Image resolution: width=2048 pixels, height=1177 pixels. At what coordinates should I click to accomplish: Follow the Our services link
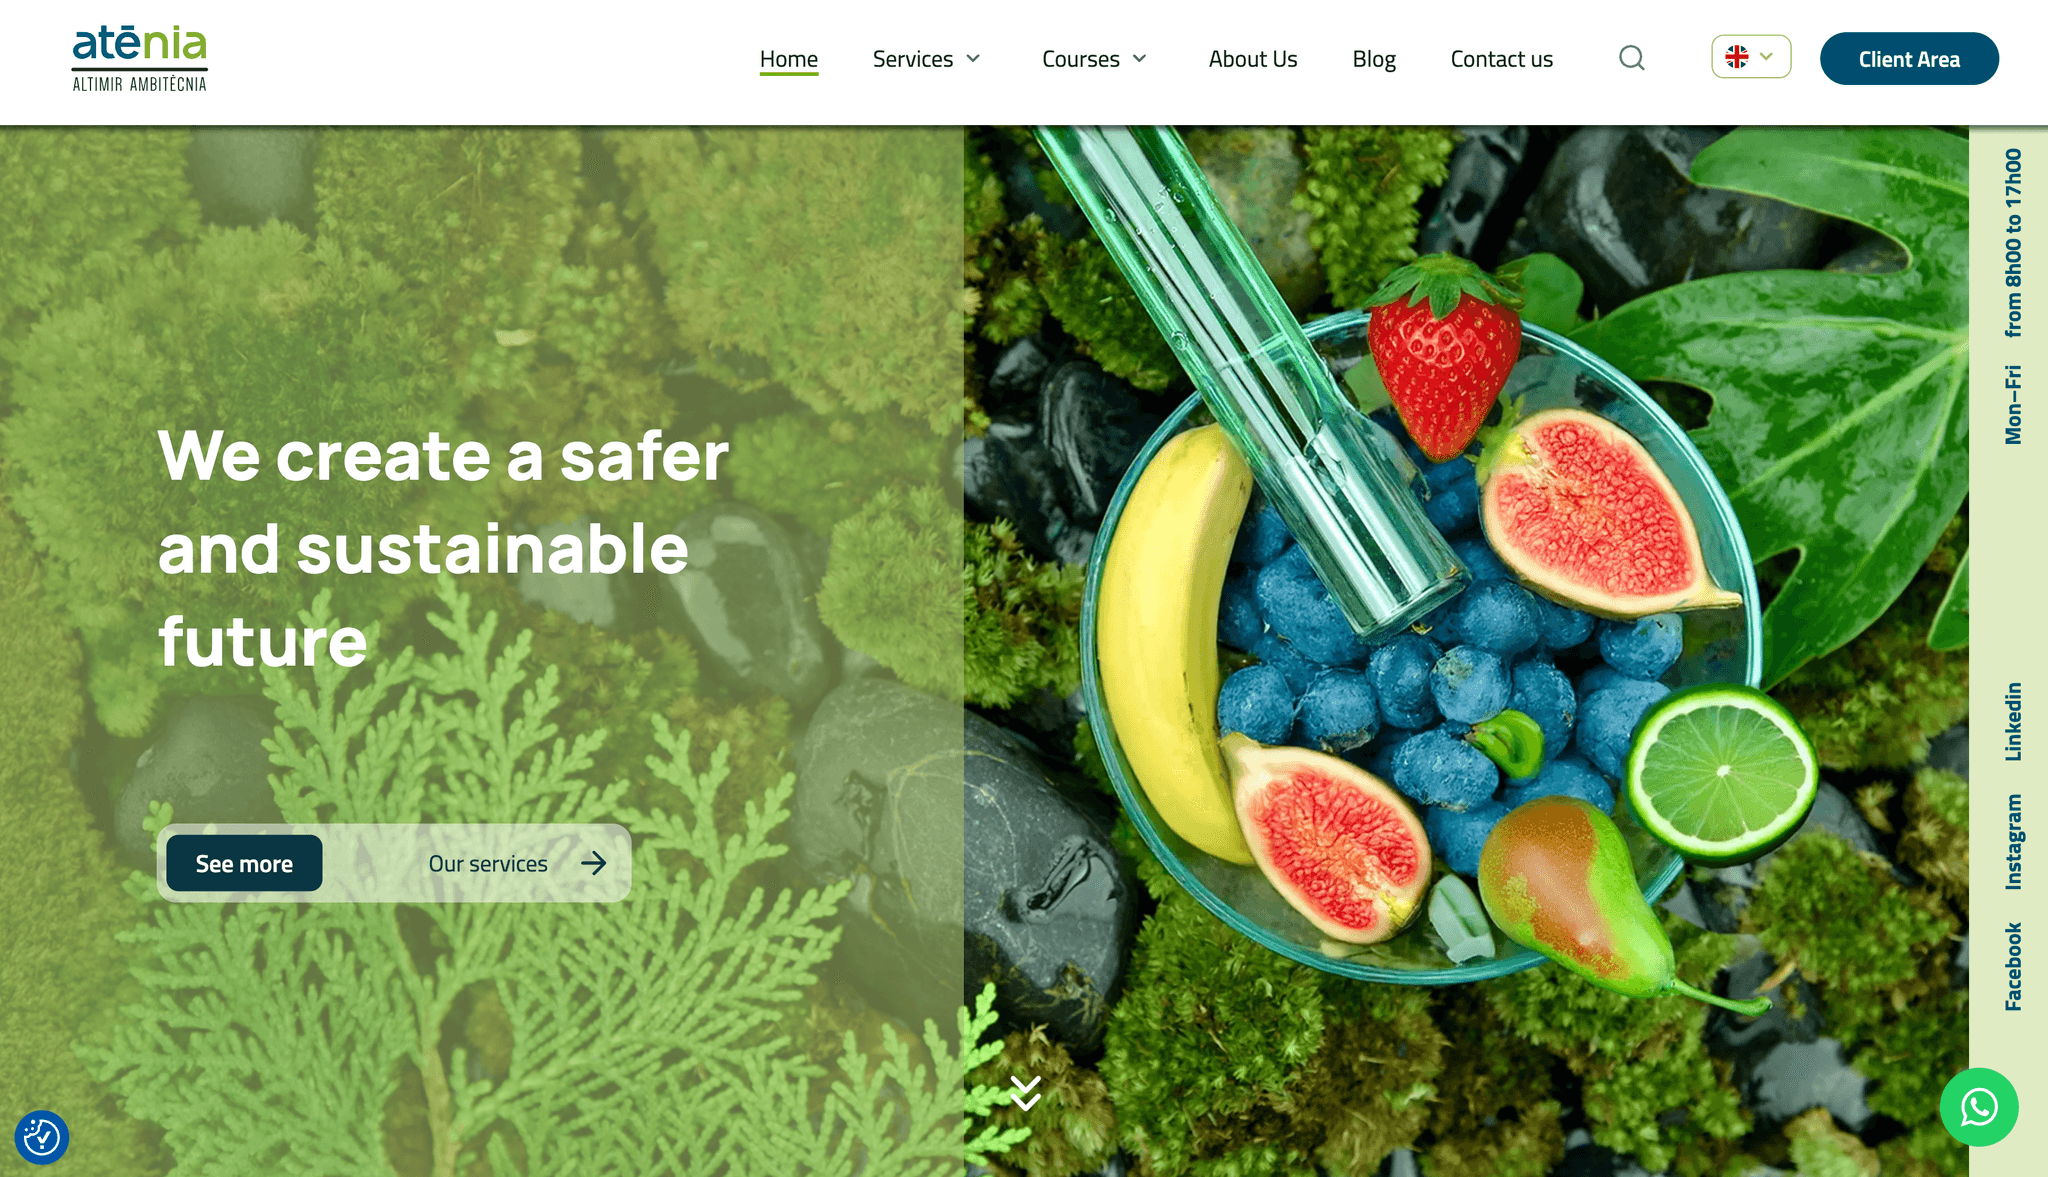[488, 863]
